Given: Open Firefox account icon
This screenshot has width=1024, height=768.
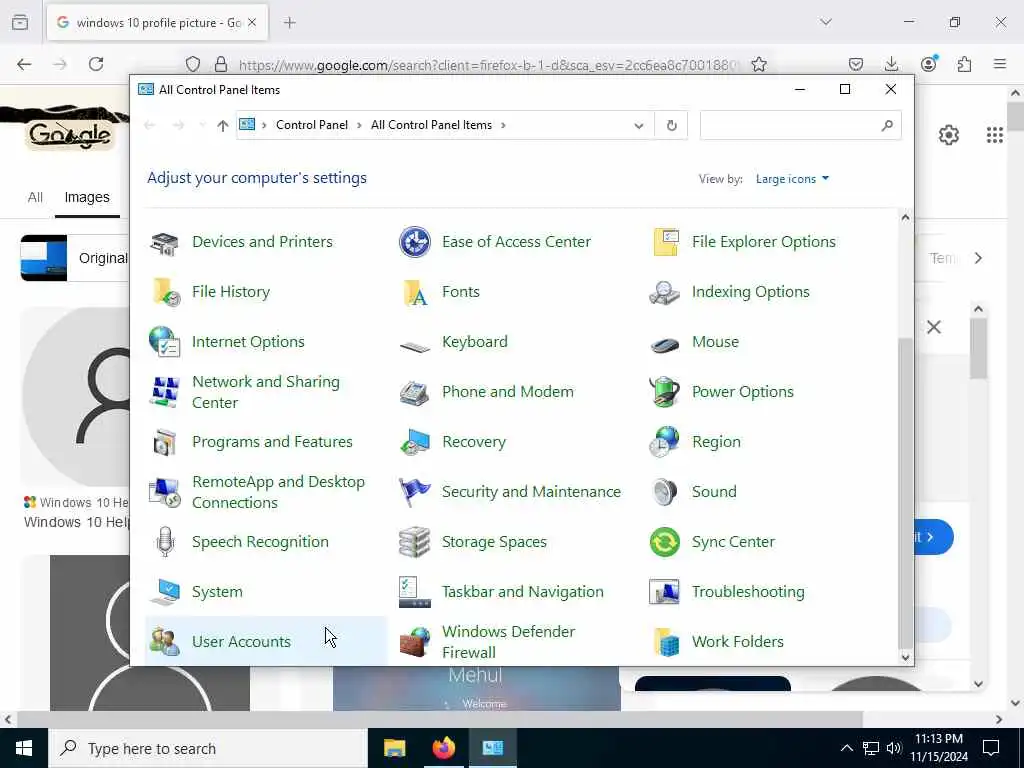Looking at the screenshot, I should click(x=928, y=64).
